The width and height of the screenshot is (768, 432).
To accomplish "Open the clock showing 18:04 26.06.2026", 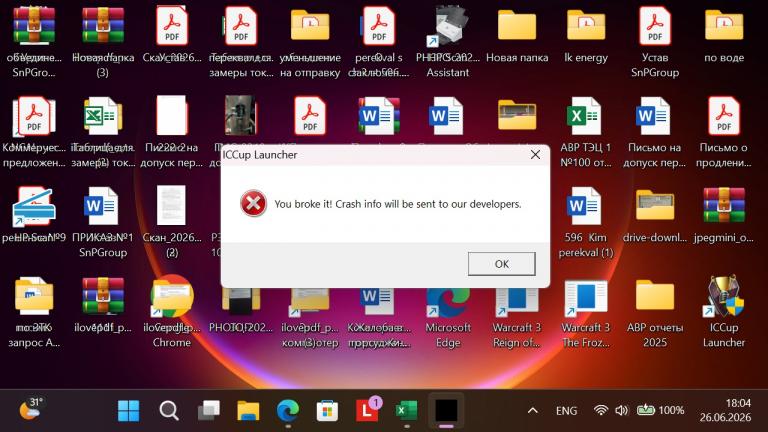I will (x=725, y=410).
